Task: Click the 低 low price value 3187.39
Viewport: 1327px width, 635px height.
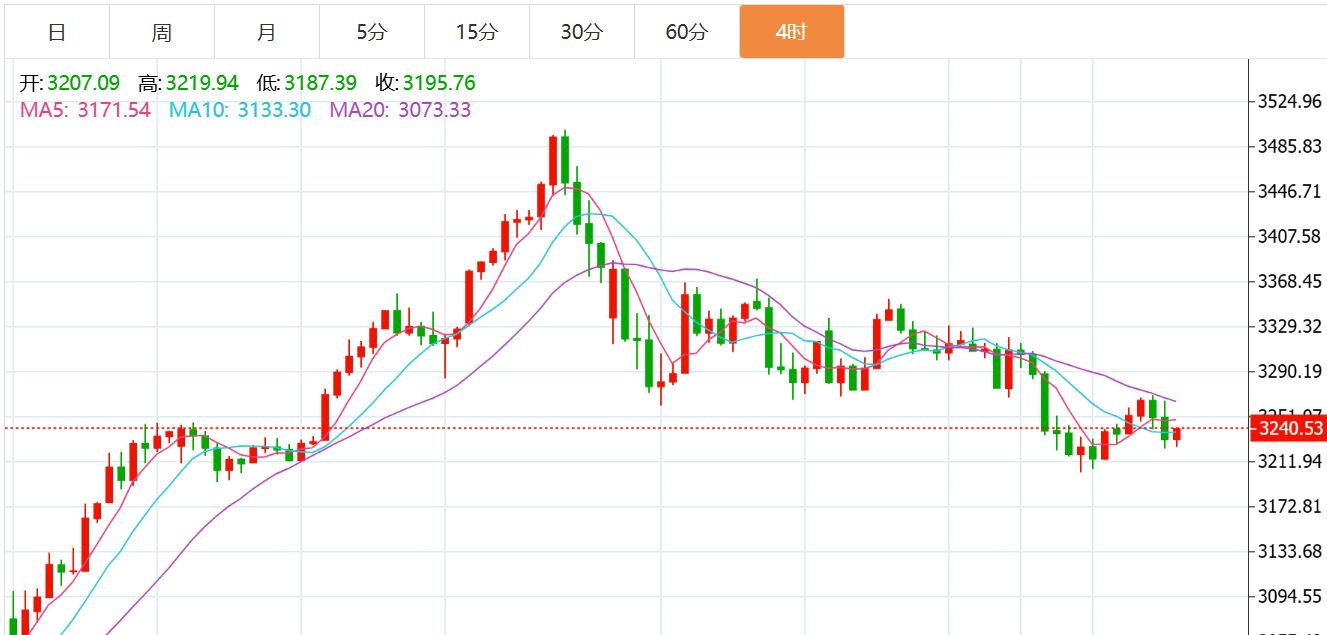Action: pos(320,83)
